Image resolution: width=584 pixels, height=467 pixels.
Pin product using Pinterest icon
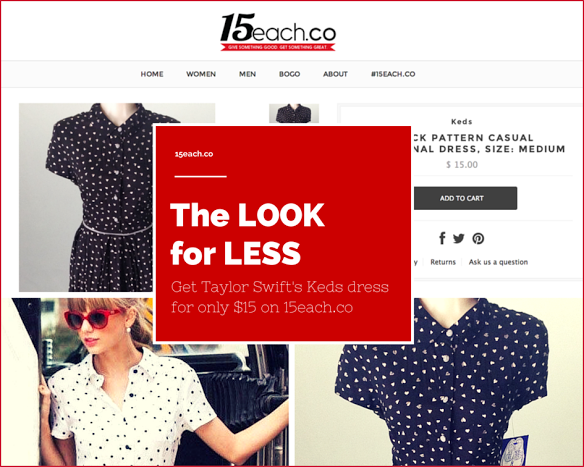point(478,238)
